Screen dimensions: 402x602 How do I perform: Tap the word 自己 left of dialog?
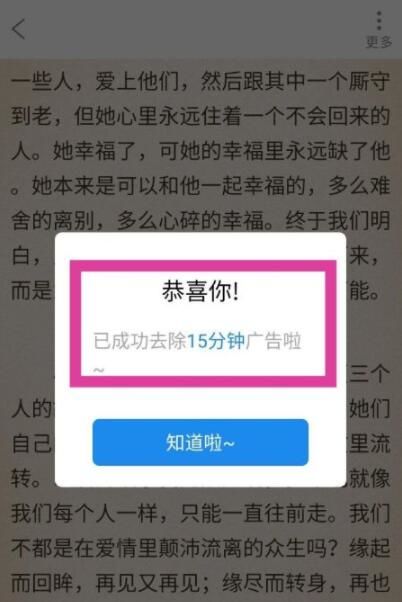31,443
